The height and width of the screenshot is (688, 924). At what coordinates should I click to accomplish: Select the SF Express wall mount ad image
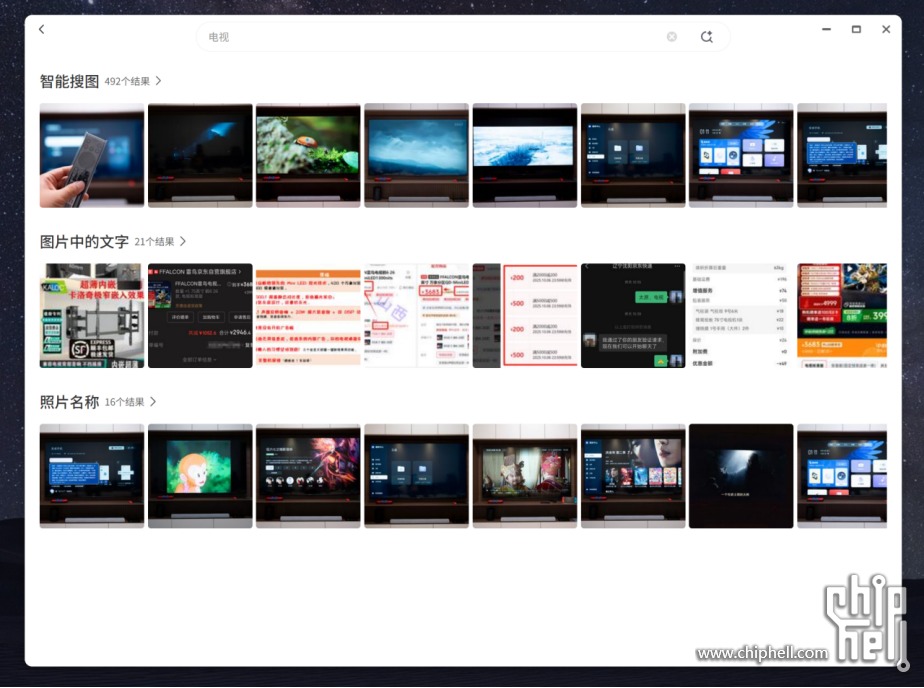tap(92, 316)
